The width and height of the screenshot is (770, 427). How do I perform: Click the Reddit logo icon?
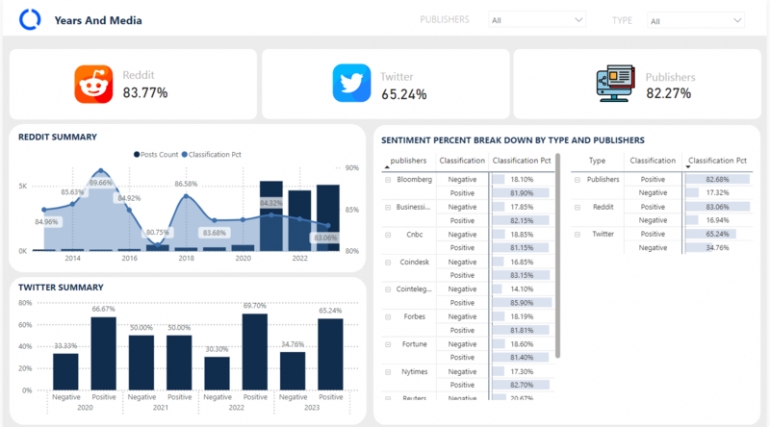click(94, 84)
